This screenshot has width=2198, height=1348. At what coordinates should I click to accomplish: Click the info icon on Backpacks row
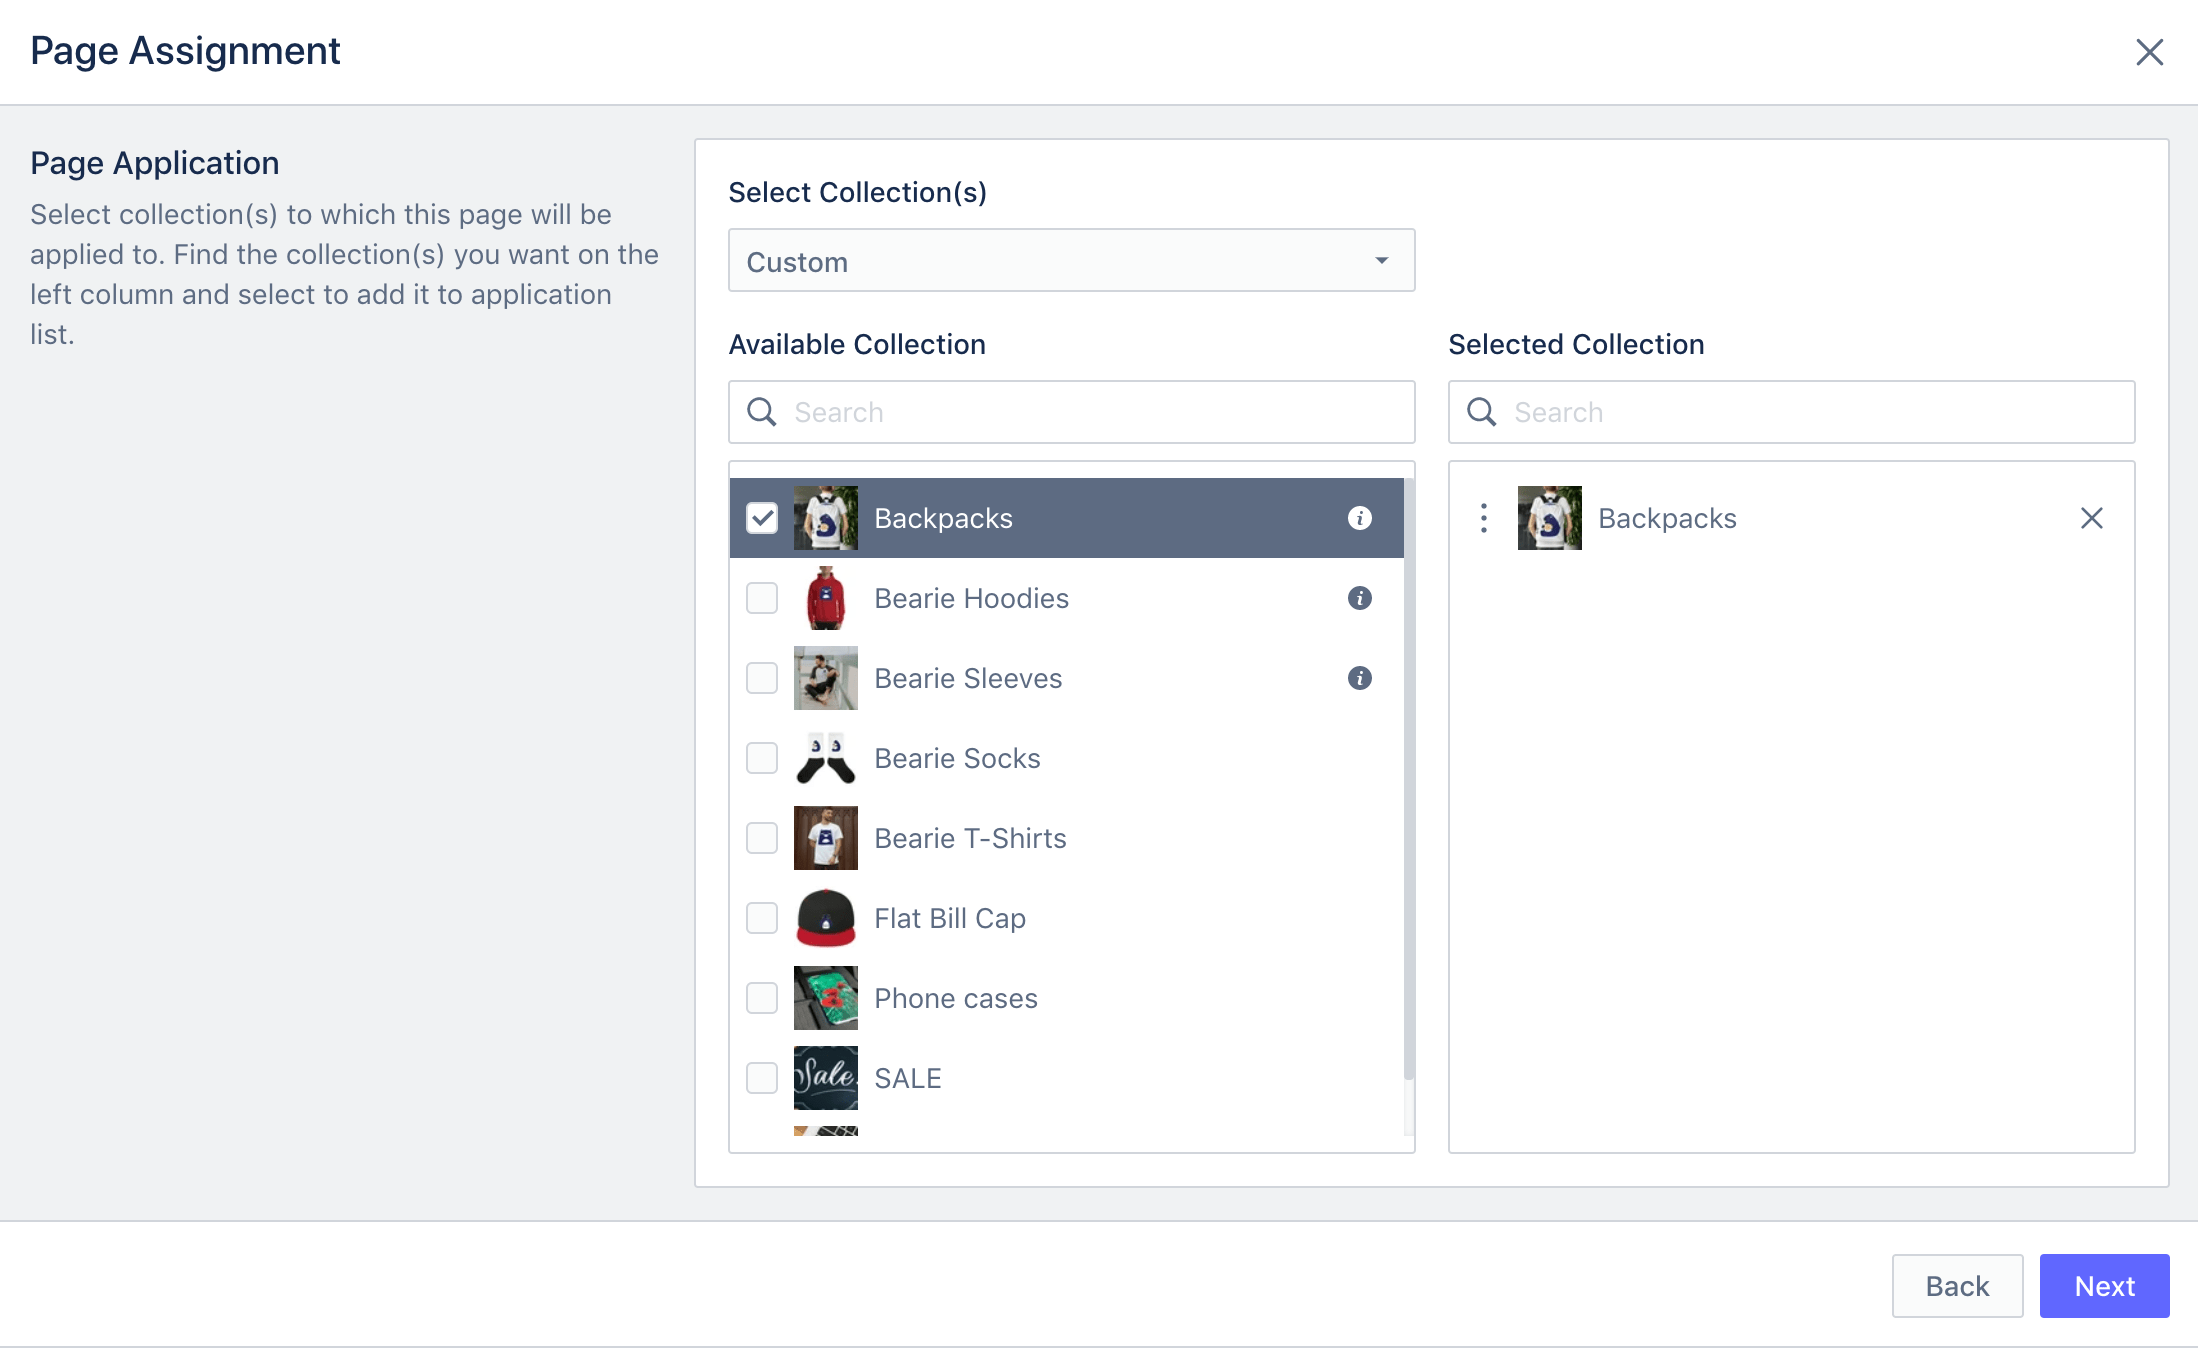coord(1359,518)
